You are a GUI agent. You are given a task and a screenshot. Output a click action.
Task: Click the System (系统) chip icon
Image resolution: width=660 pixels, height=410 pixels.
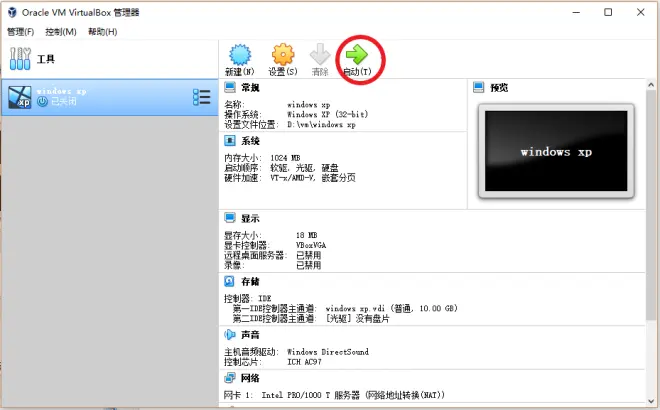click(x=230, y=141)
